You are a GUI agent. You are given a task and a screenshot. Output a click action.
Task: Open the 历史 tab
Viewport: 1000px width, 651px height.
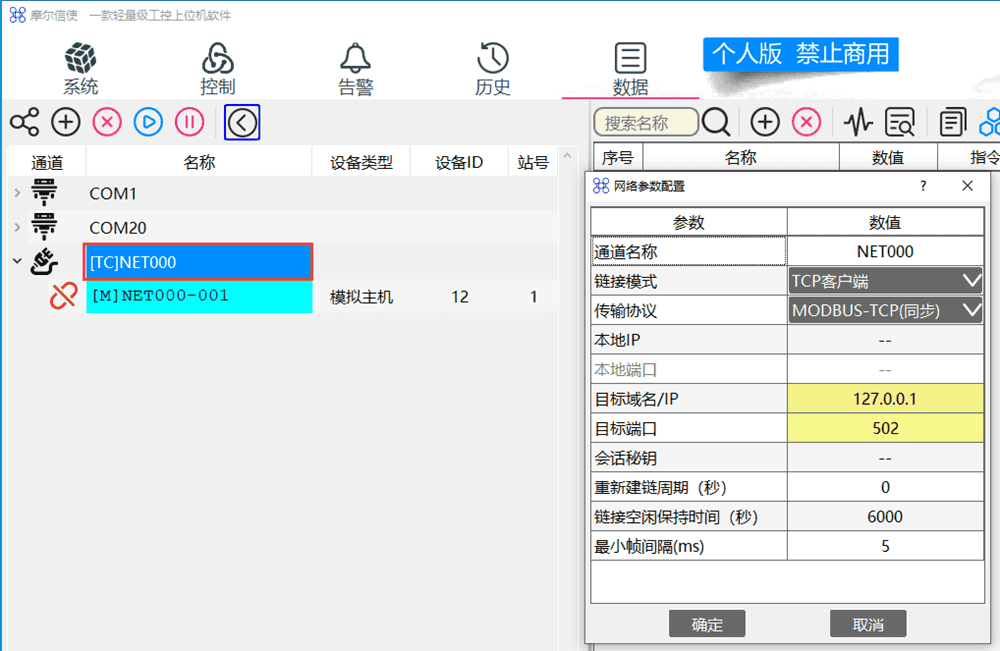click(493, 69)
